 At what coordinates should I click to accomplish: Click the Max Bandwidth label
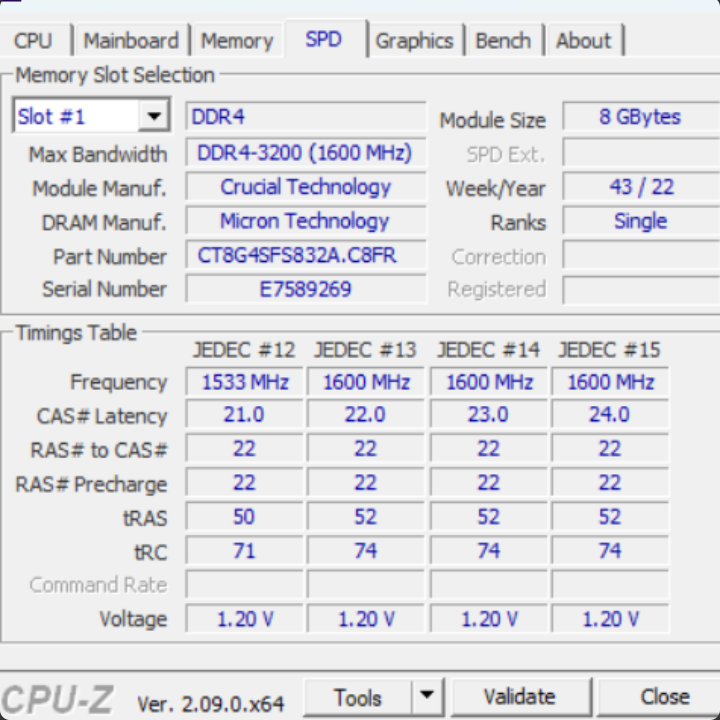pos(98,154)
